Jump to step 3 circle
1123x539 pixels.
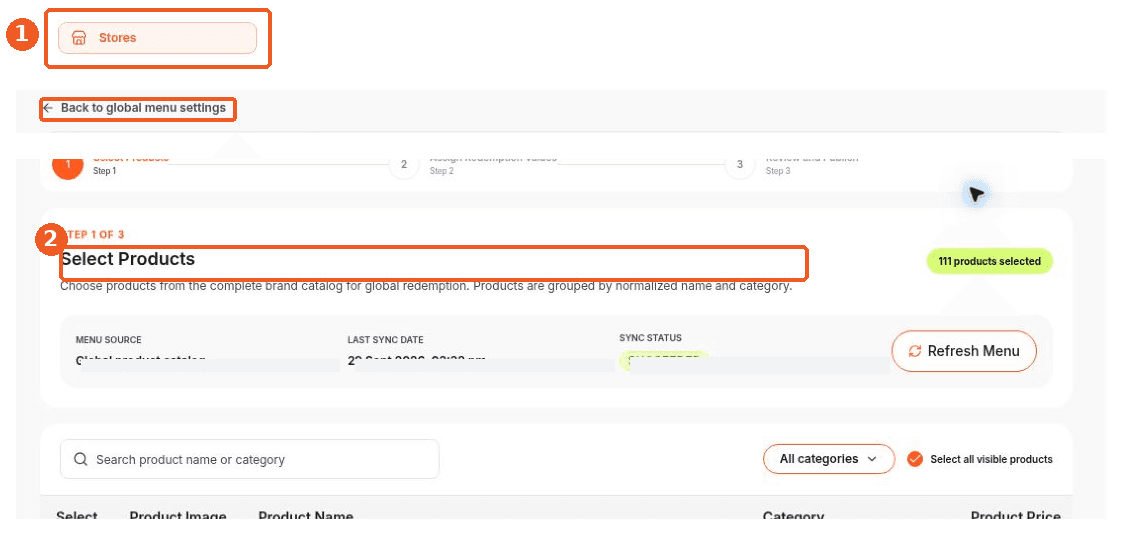(740, 165)
